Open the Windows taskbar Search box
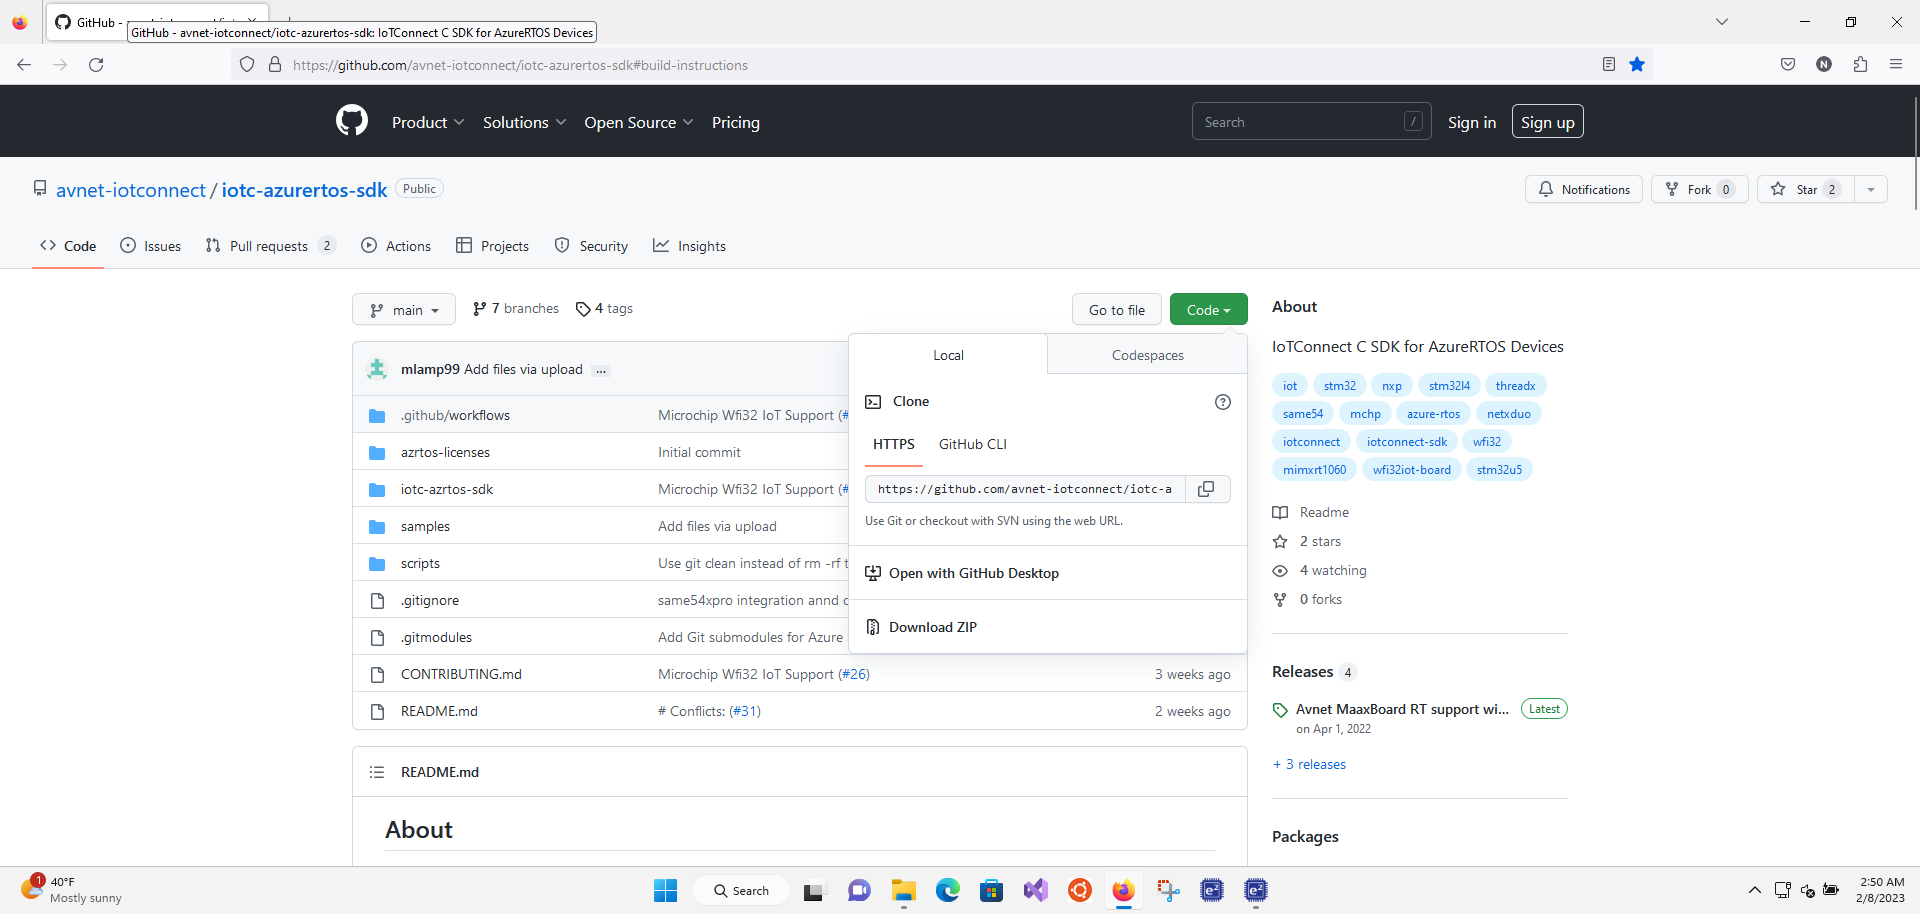Viewport: 1920px width, 914px height. 741,890
